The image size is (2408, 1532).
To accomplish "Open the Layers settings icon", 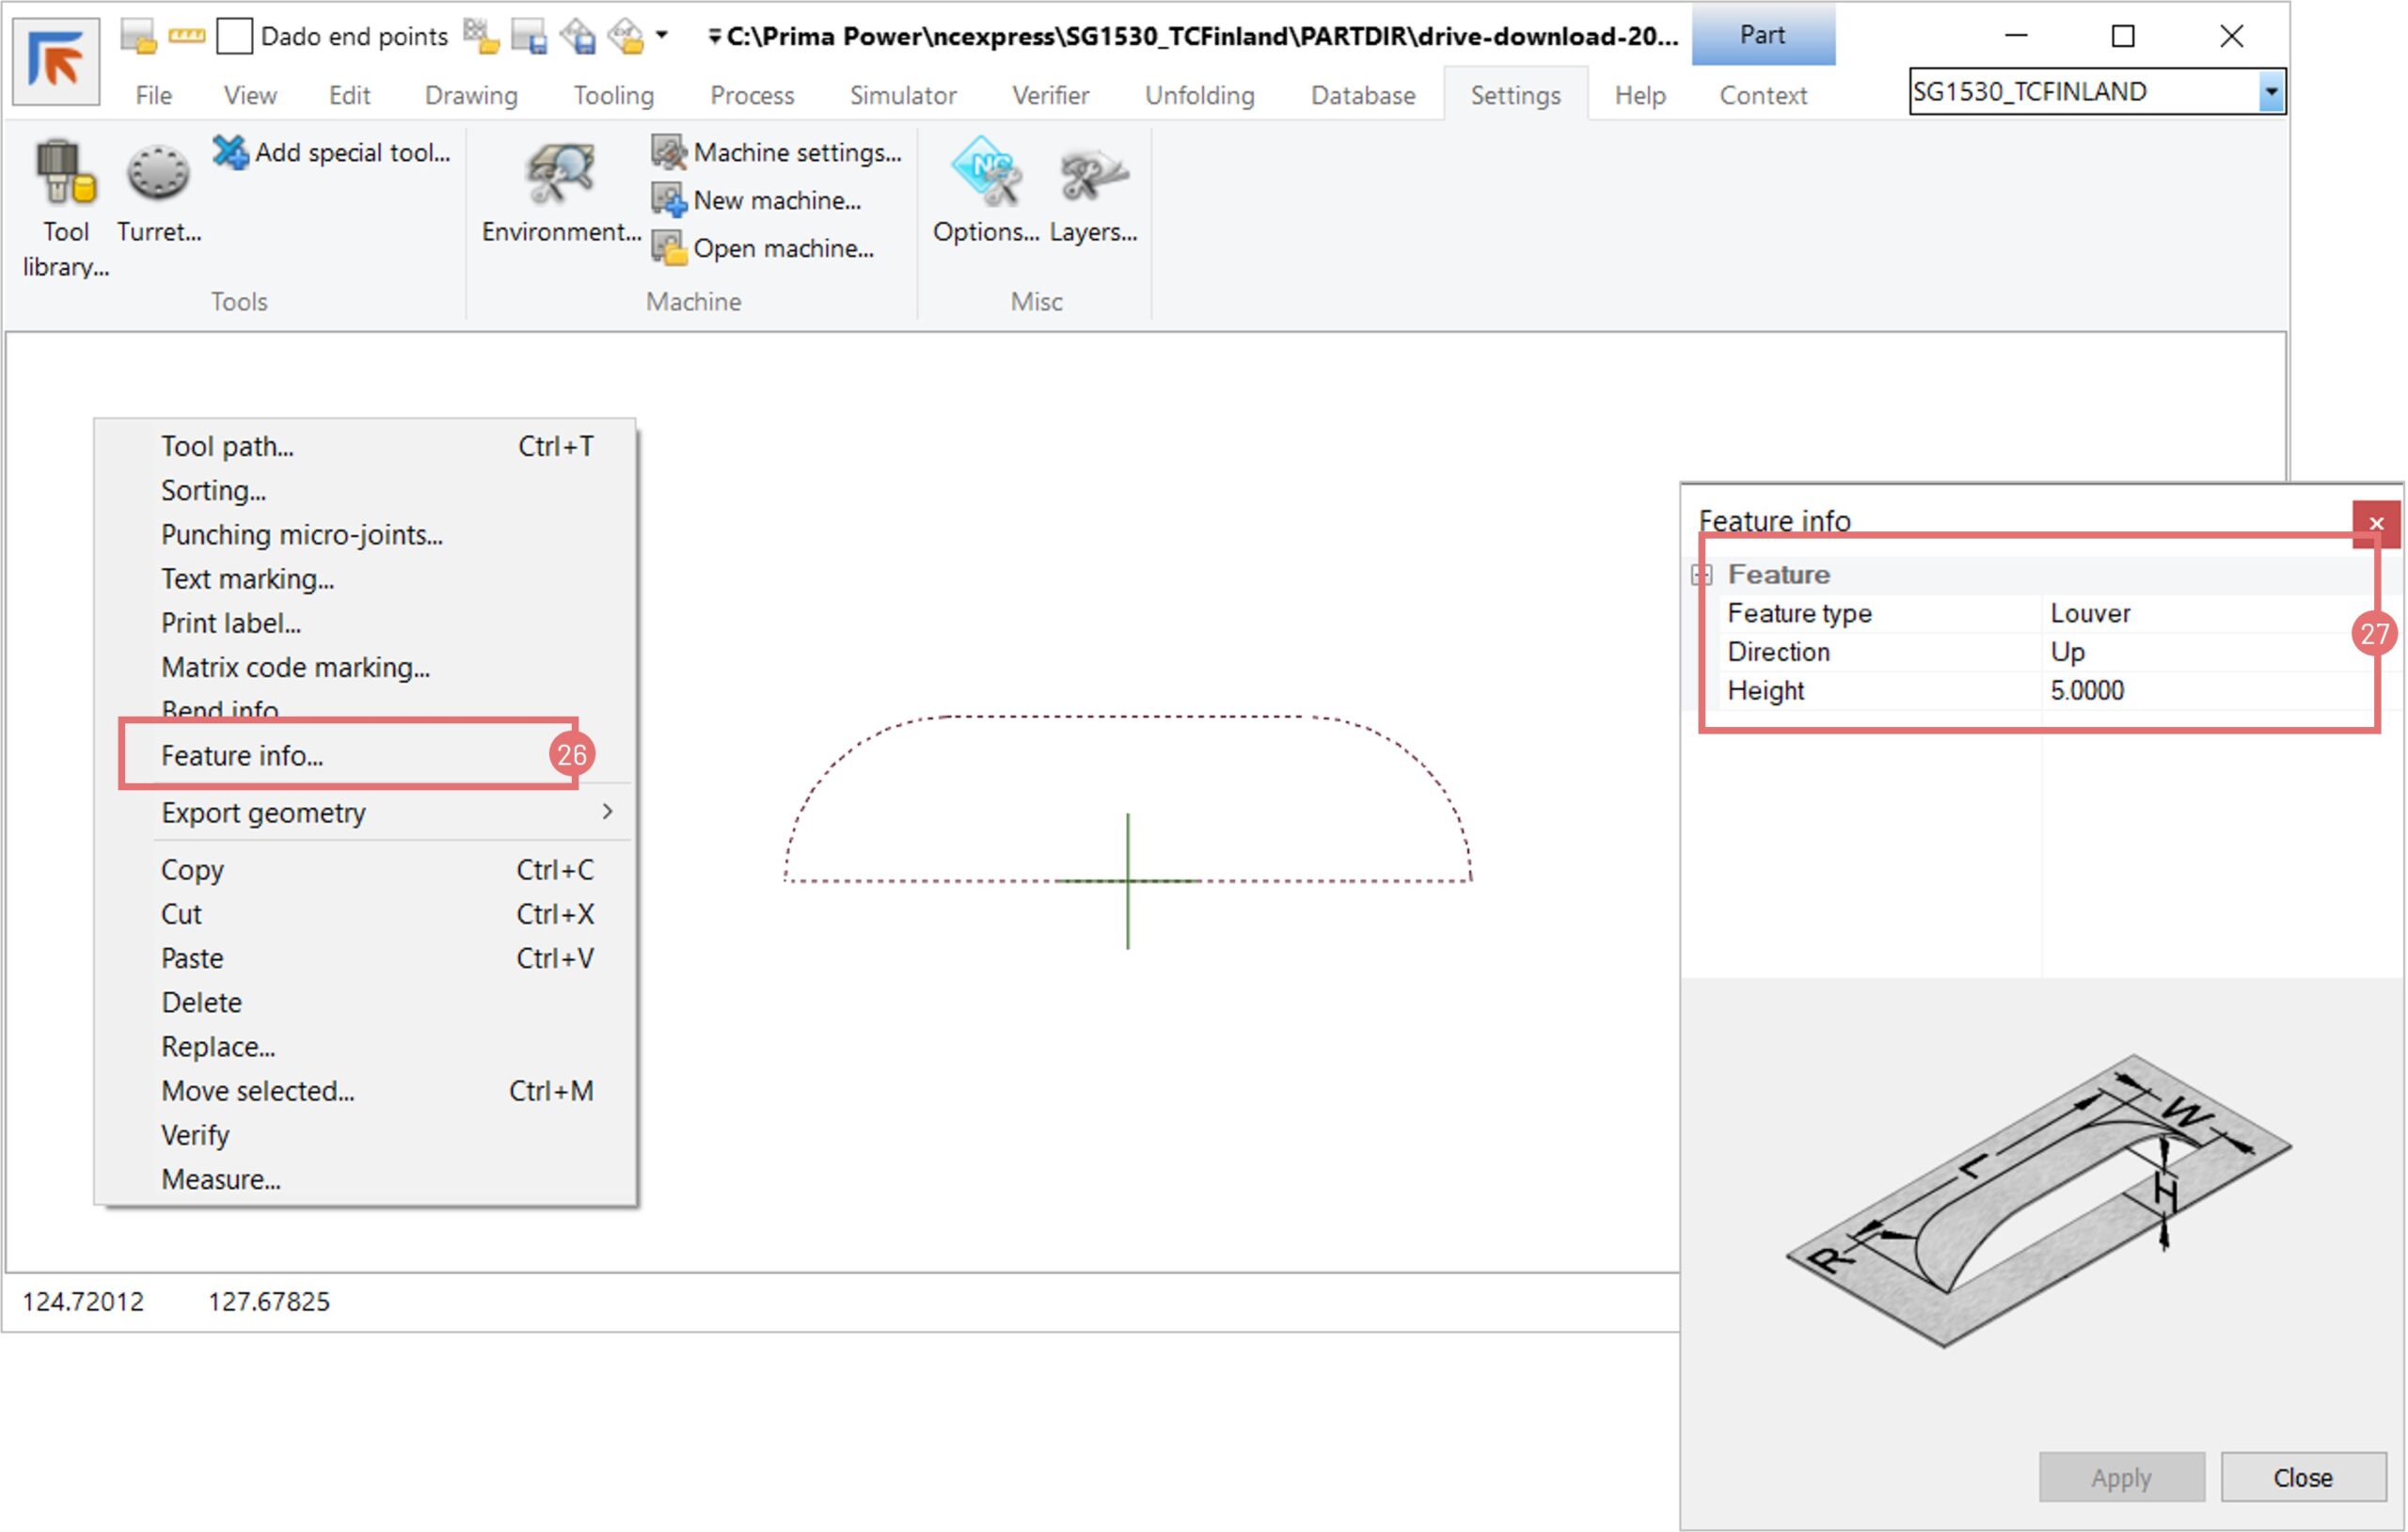I will click(x=1093, y=174).
